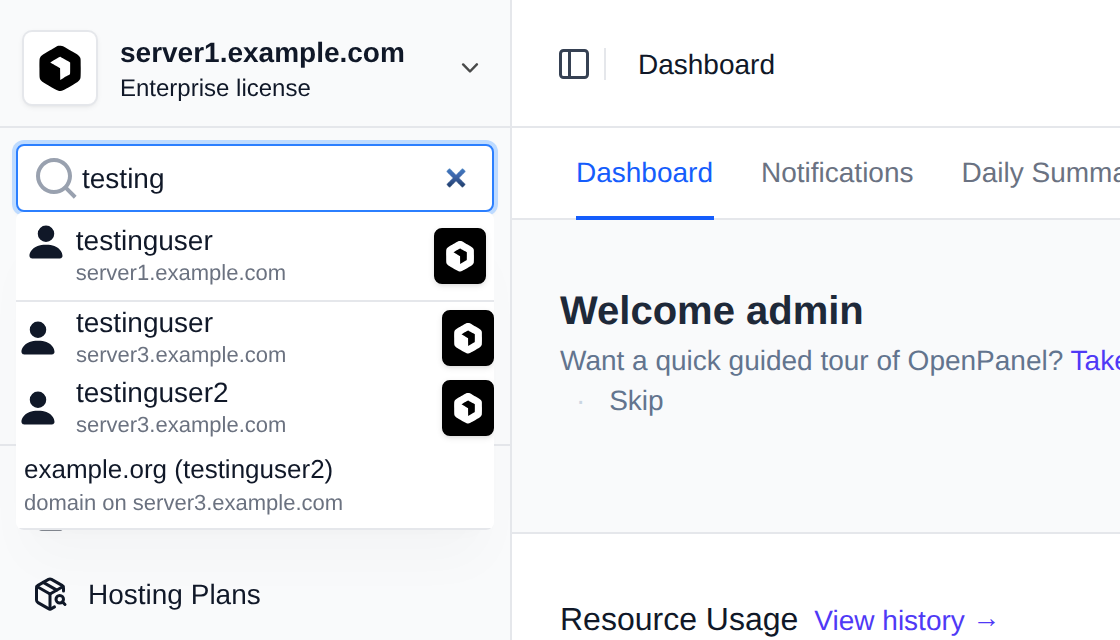Open the example.org (testinguser2) domain result
The width and height of the screenshot is (1120, 640).
pos(255,486)
